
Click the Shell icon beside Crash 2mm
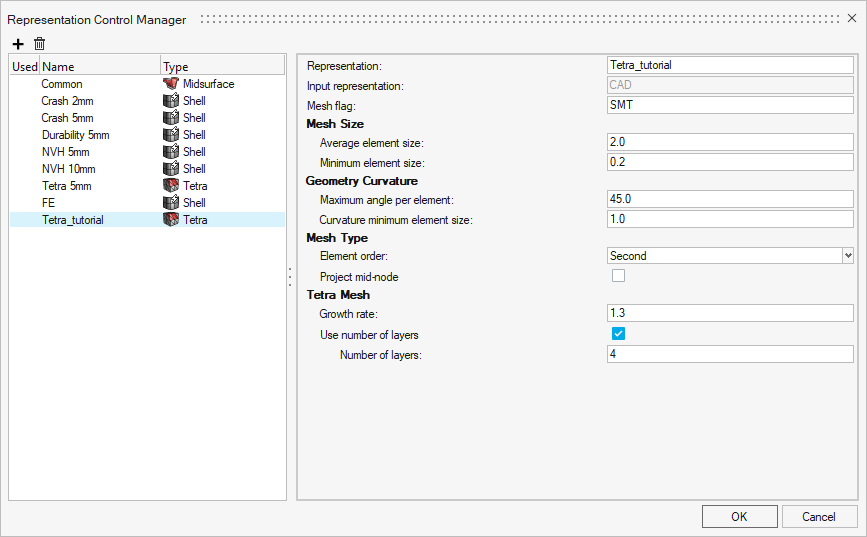(x=170, y=101)
